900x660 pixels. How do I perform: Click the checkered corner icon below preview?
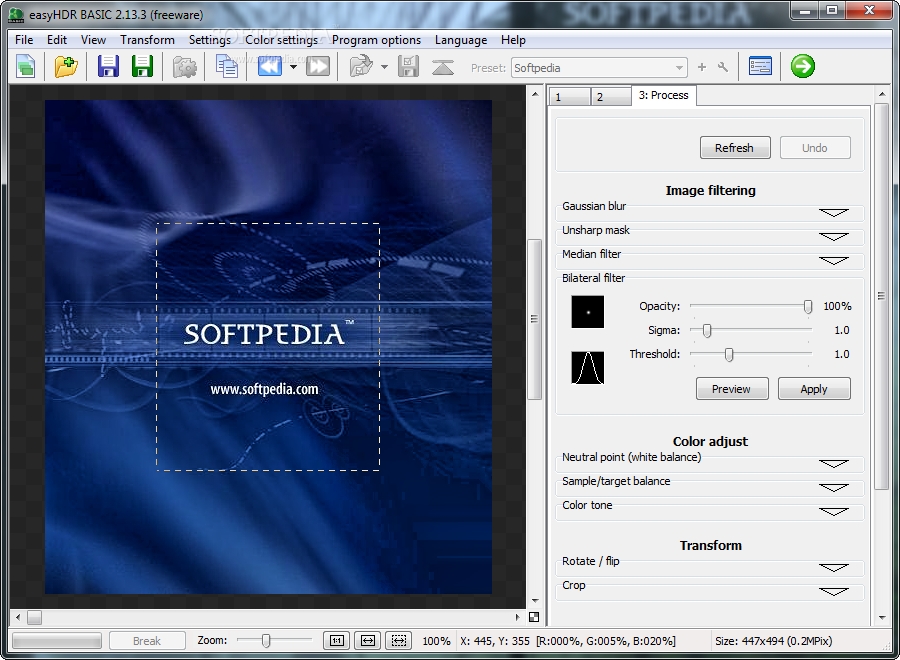(x=534, y=617)
